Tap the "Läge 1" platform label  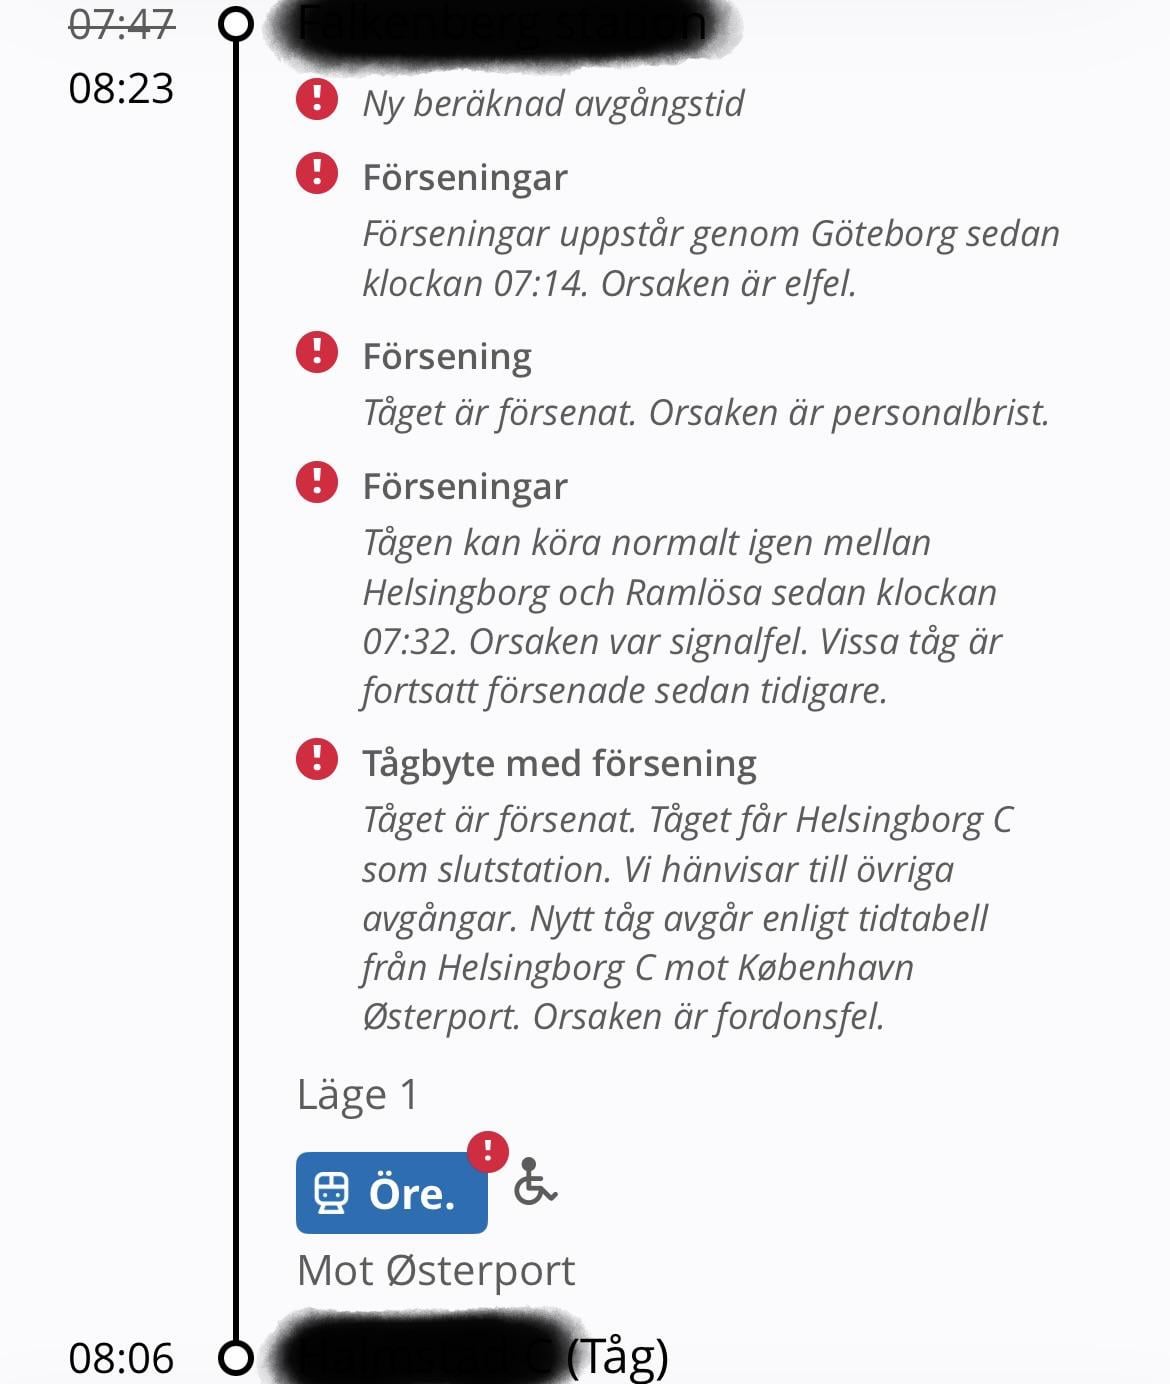[357, 1095]
